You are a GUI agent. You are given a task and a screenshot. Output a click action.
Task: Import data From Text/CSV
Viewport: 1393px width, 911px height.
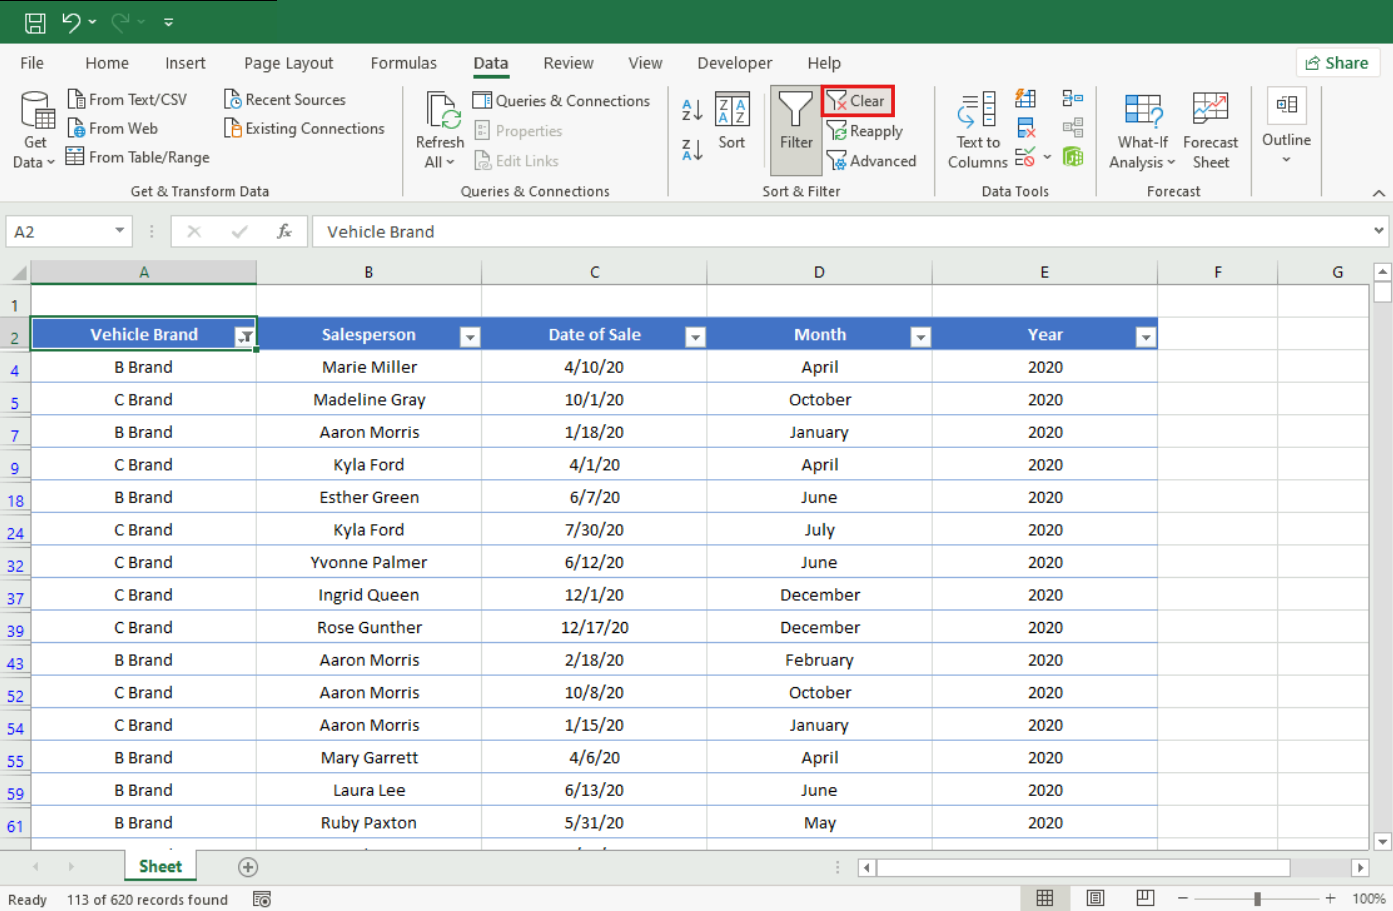point(127,99)
